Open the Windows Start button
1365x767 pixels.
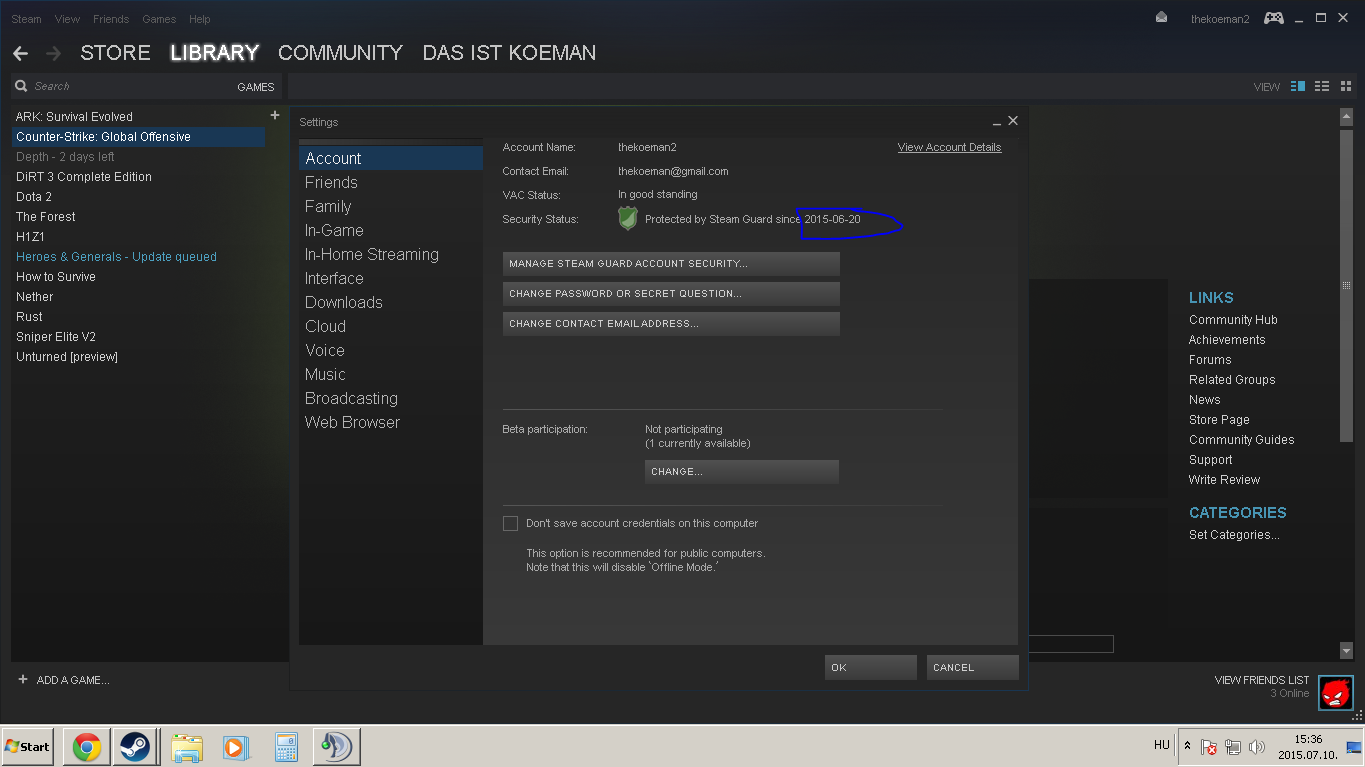point(28,747)
